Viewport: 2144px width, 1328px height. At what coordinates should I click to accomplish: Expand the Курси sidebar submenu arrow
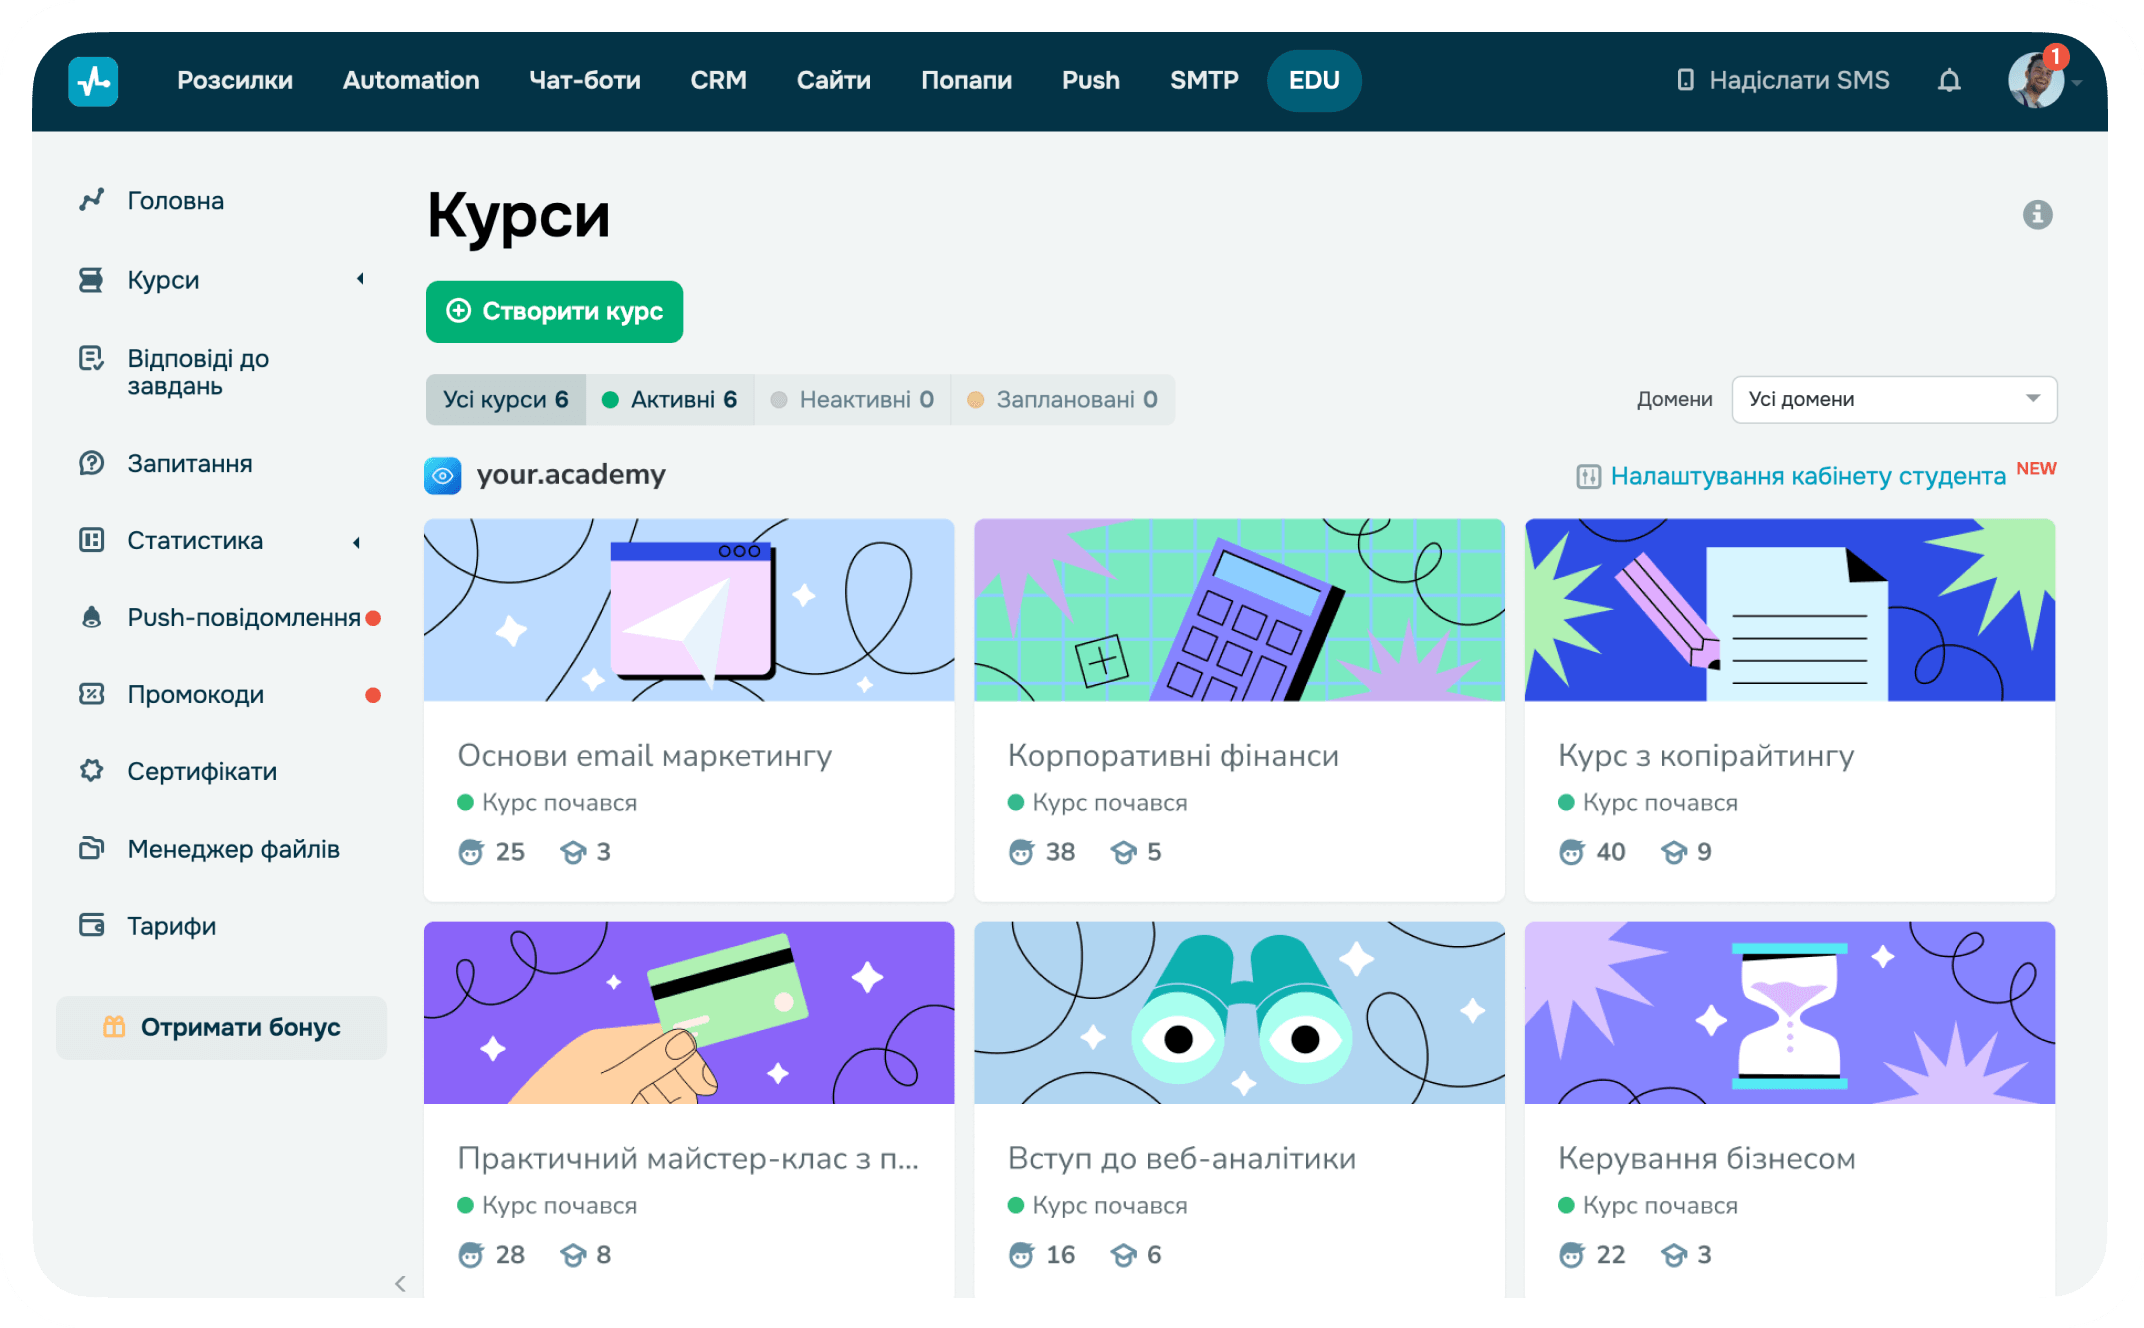click(360, 279)
